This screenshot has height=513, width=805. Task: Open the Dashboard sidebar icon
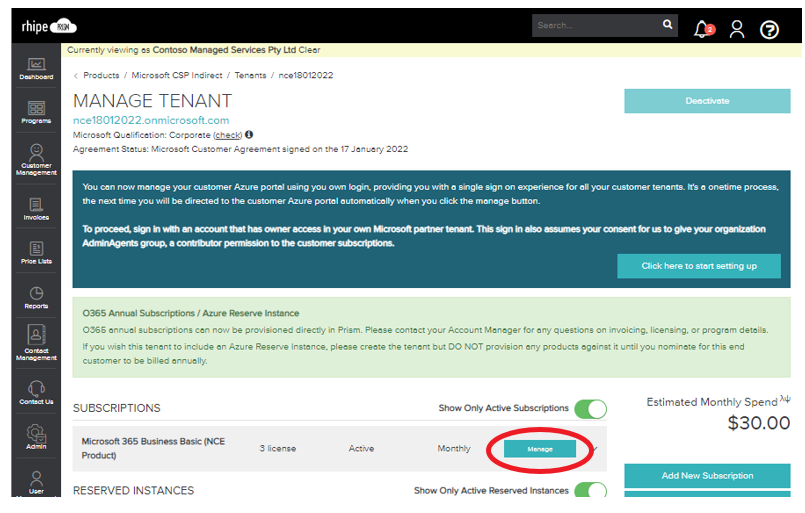[x=36, y=69]
